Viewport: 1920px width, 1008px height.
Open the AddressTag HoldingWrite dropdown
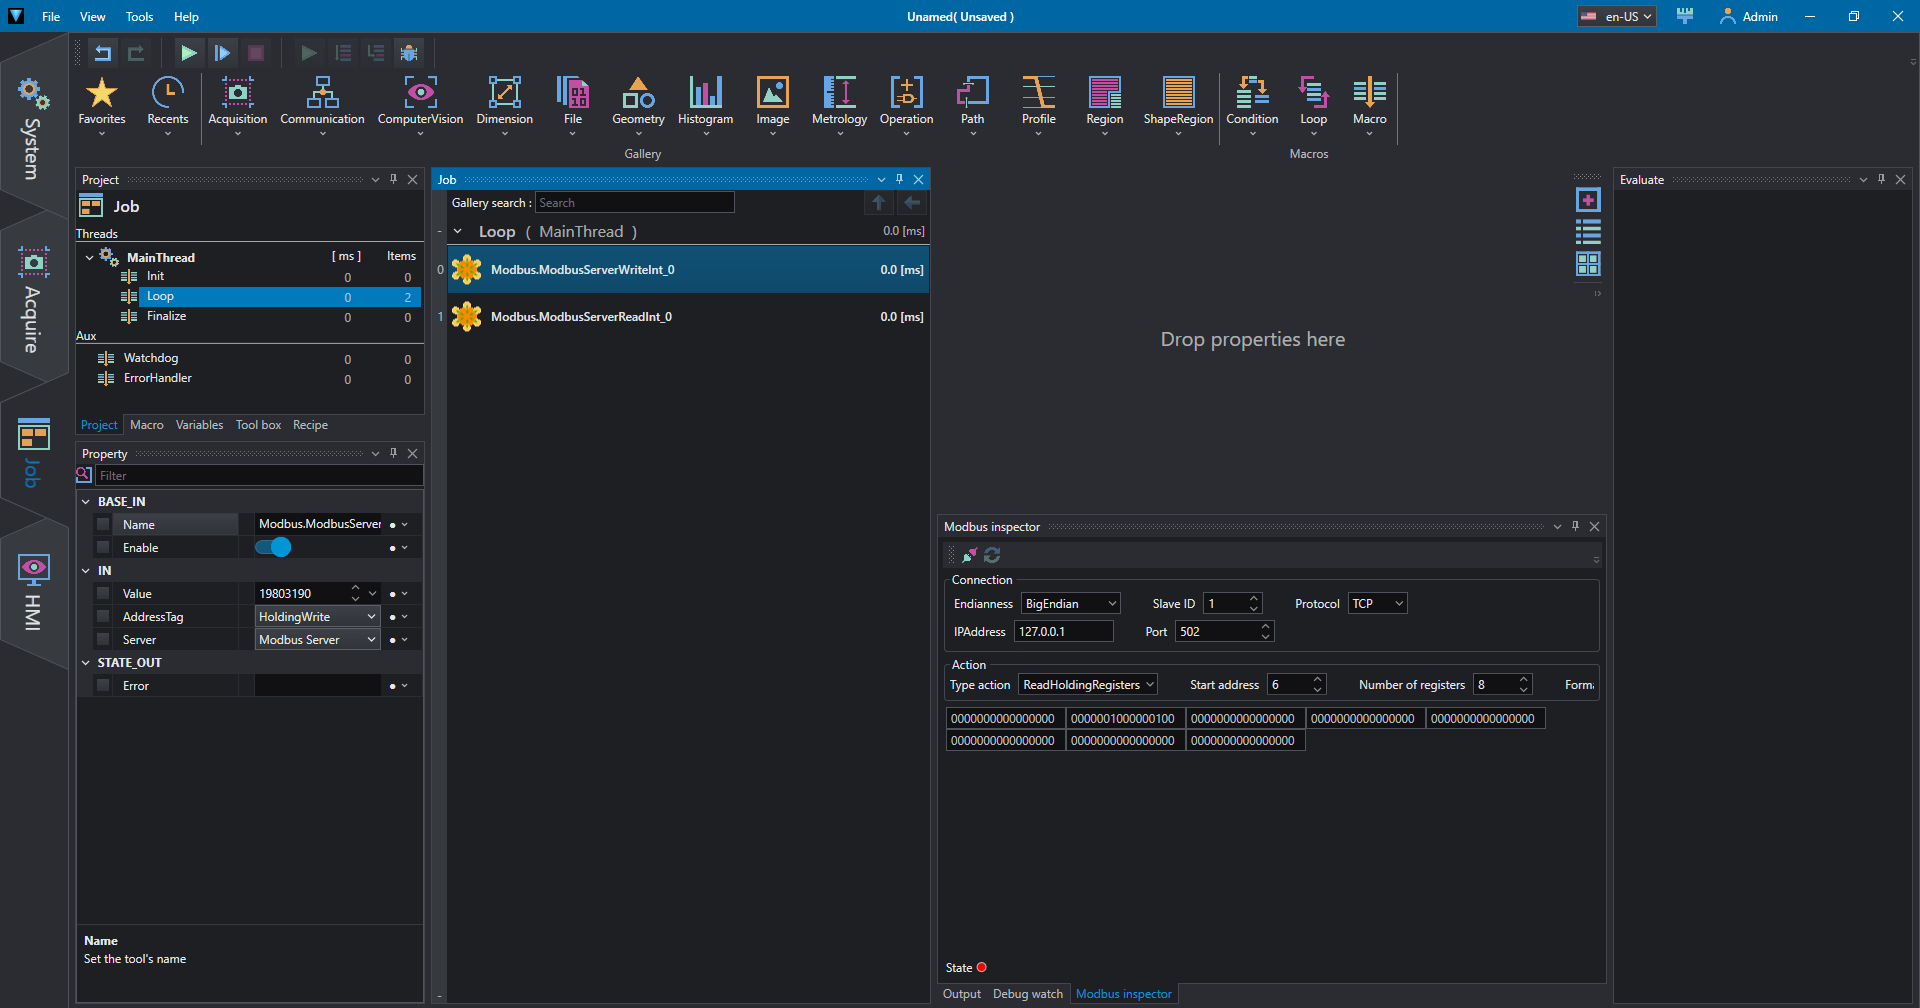click(317, 617)
